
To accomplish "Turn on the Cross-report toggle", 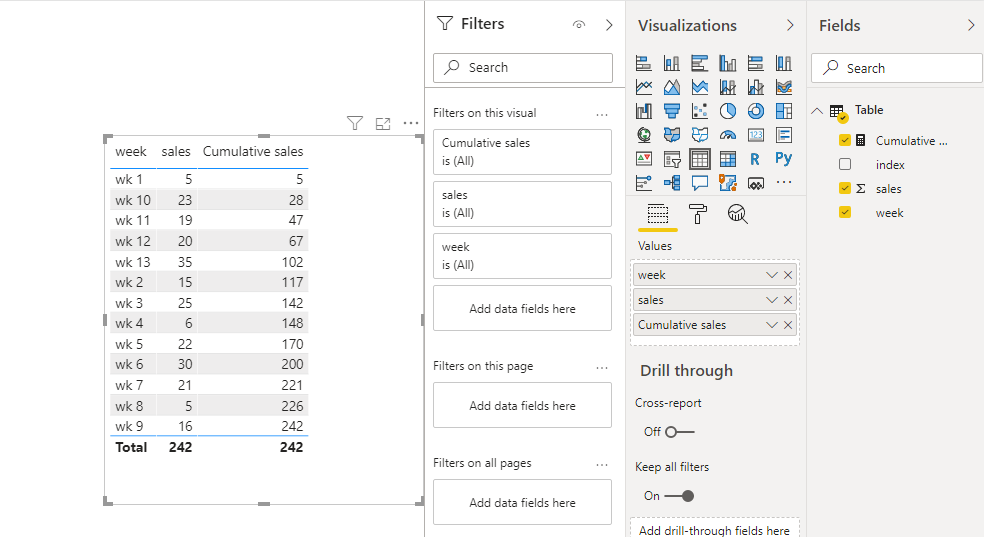I will [680, 432].
